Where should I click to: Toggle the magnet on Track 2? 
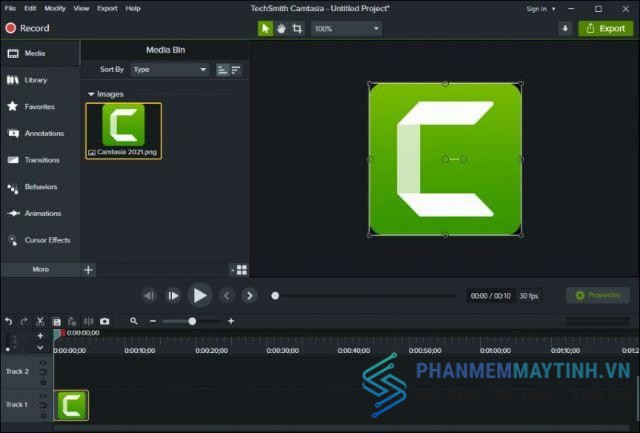point(43,372)
